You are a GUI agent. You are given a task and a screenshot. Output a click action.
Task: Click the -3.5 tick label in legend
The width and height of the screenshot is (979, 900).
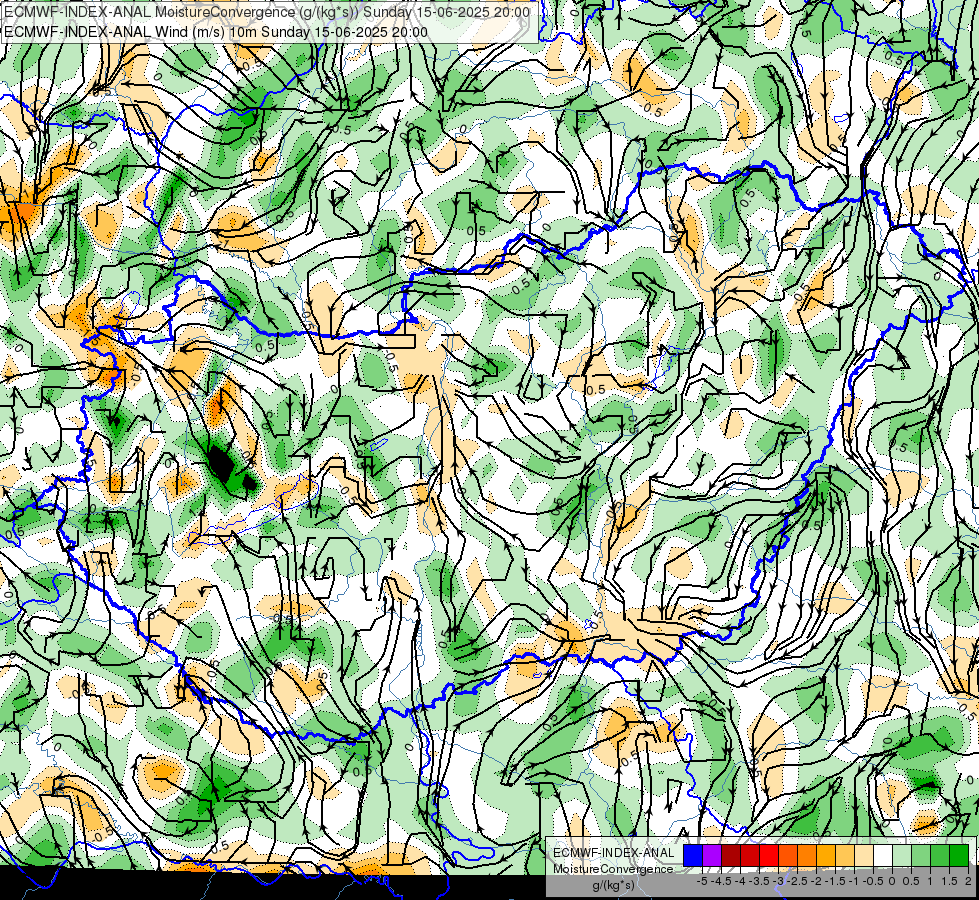tap(759, 881)
